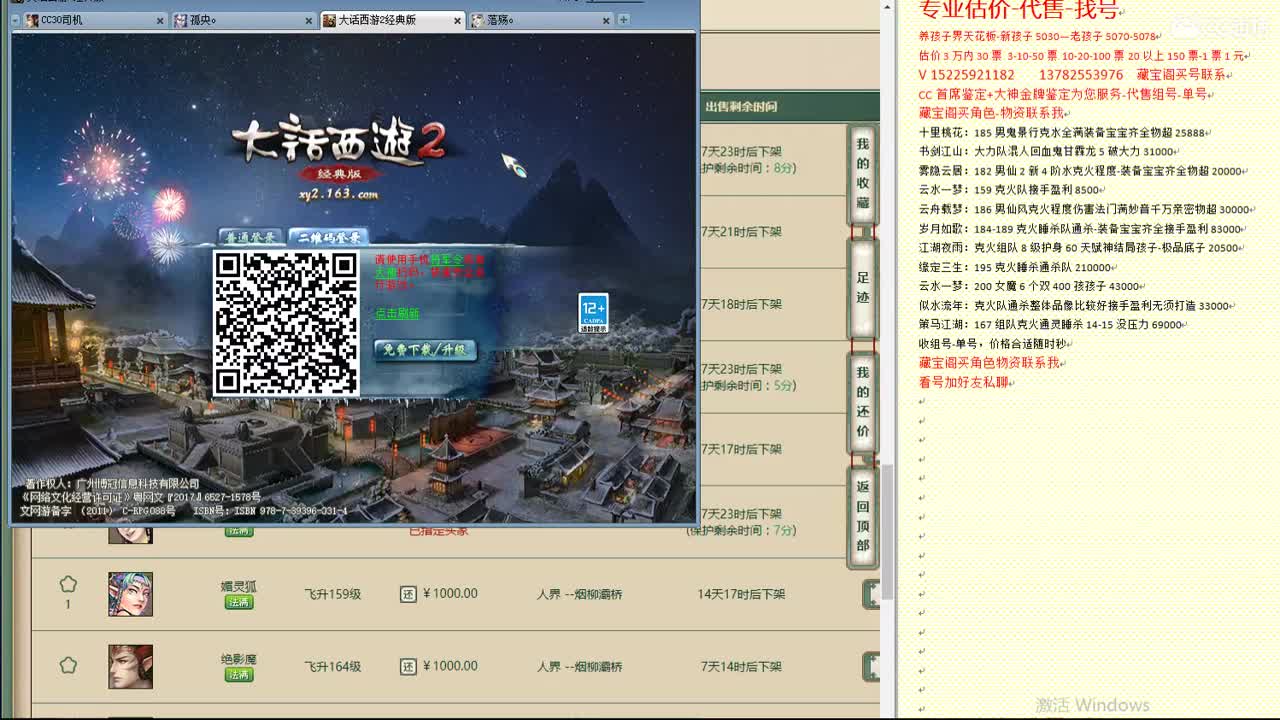The width and height of the screenshot is (1280, 720).
Task: Click the 点击刷新 refresh link
Action: tap(397, 313)
